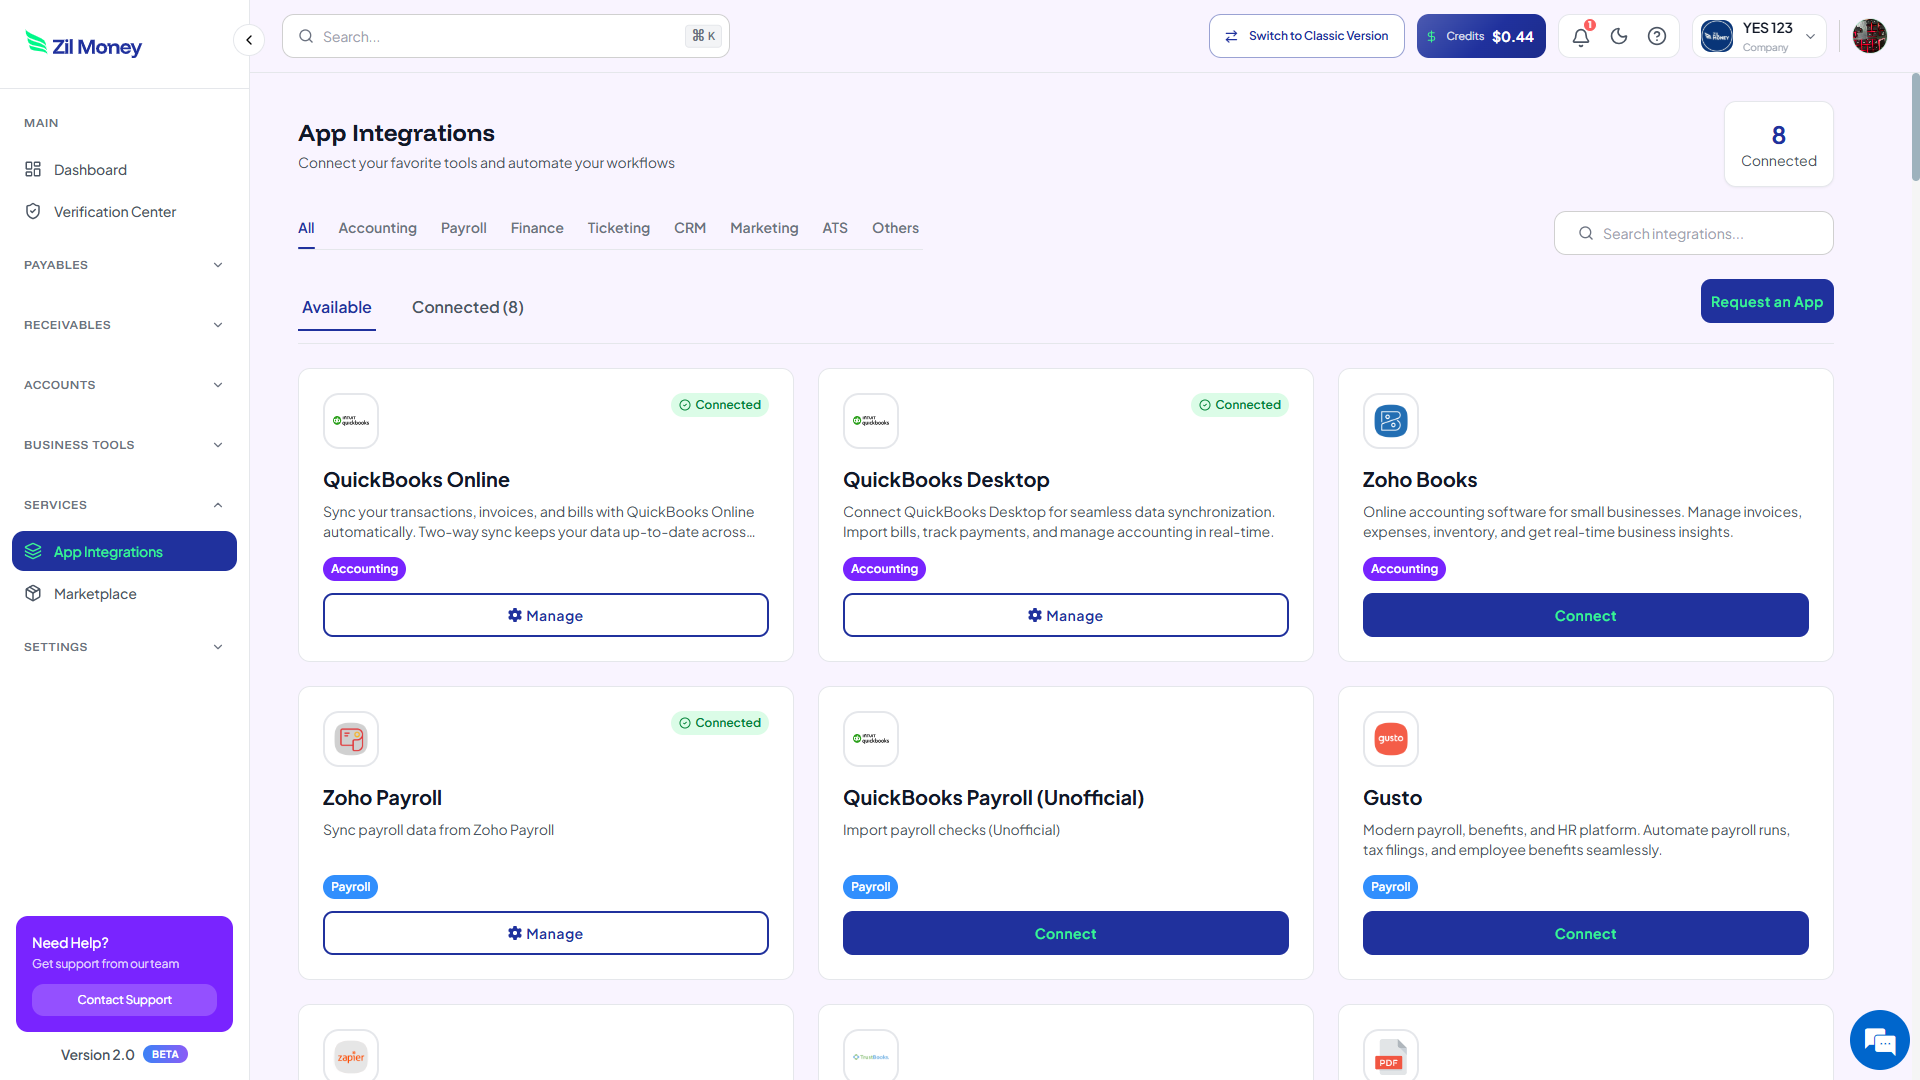
Task: Manage the QuickBooks Online integration
Action: (546, 615)
